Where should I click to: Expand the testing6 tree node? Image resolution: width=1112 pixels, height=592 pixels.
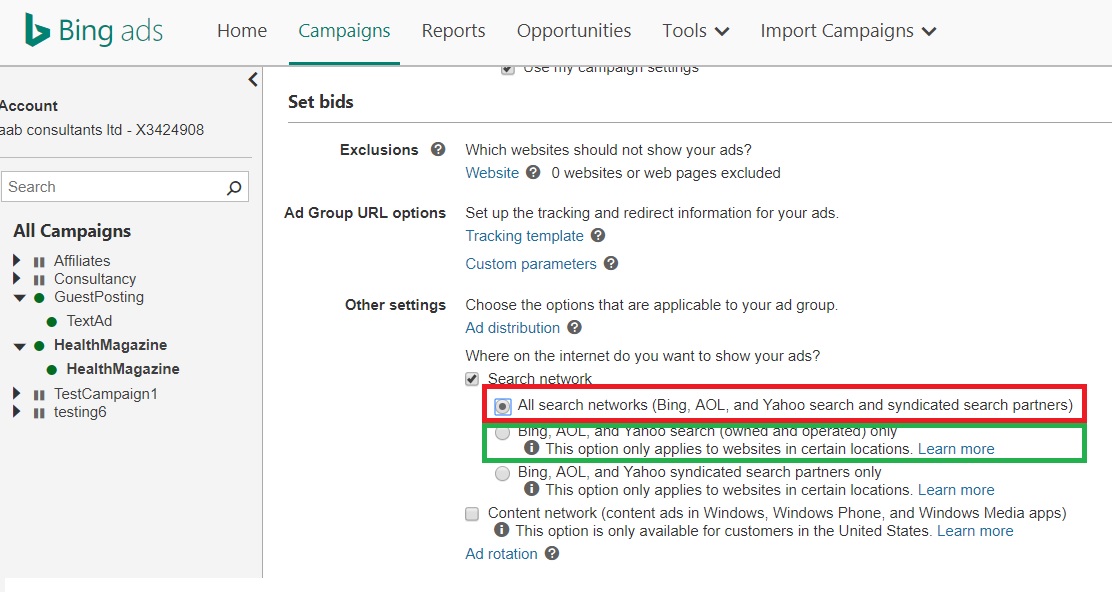17,412
